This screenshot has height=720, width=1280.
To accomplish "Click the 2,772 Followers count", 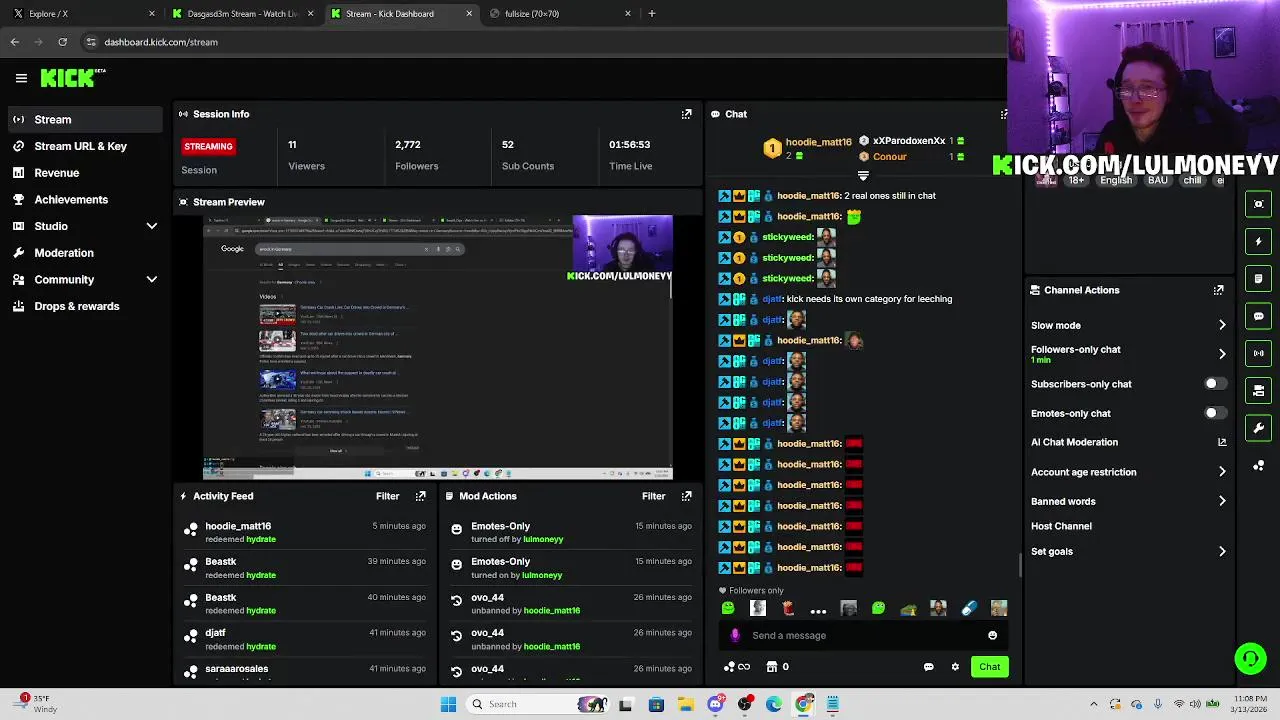I will (408, 144).
